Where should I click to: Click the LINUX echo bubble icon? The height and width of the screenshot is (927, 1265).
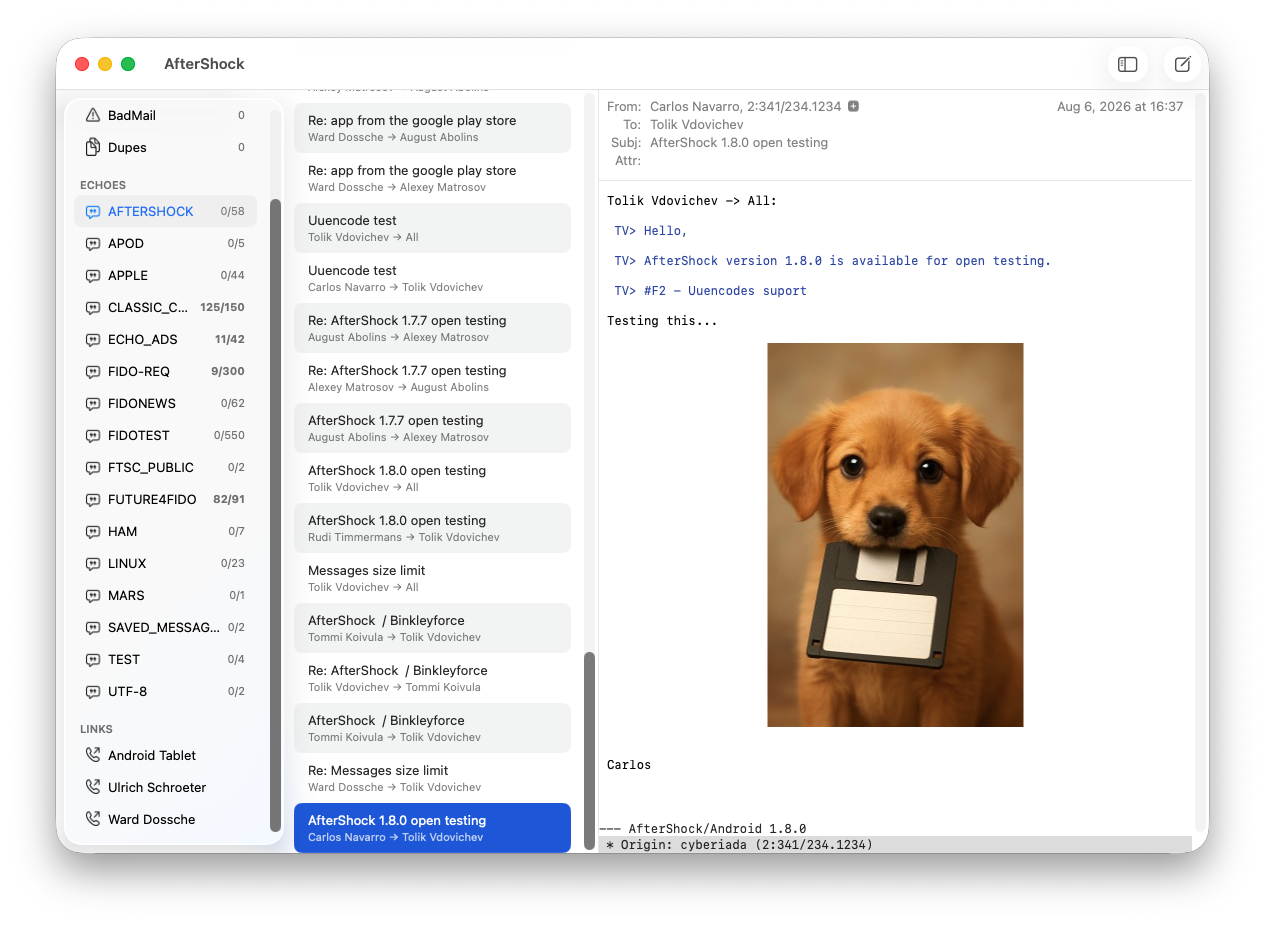[93, 563]
